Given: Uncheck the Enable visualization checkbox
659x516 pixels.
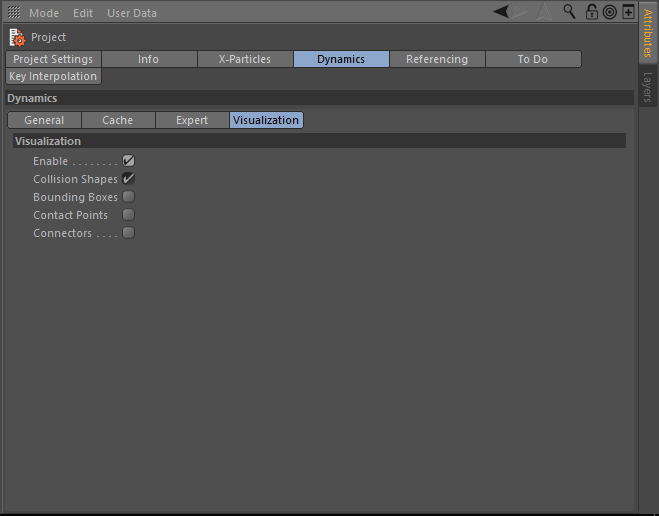Looking at the screenshot, I should click(129, 161).
